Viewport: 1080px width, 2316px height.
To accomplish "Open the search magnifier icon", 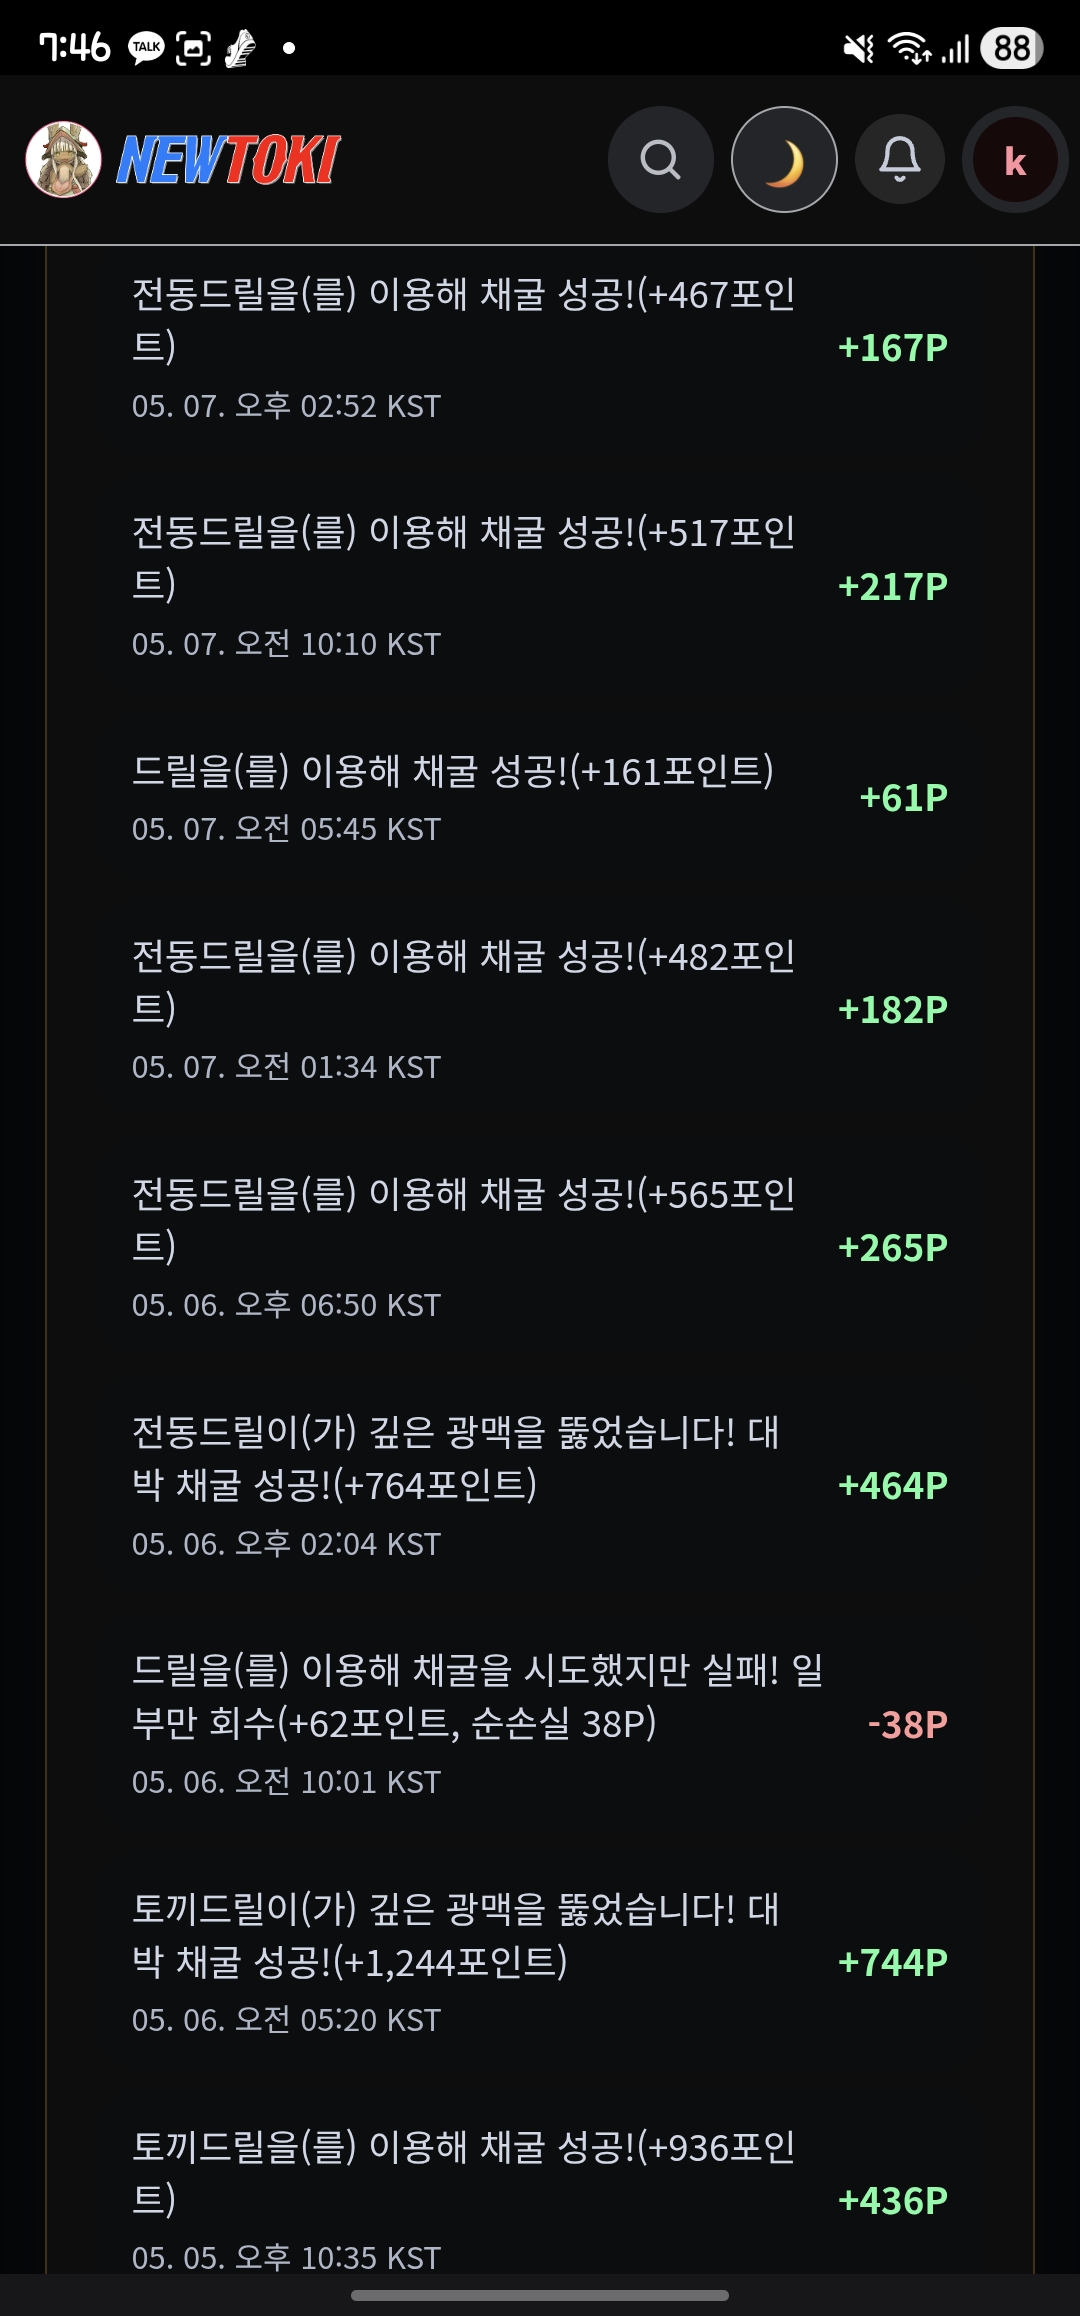I will [x=660, y=160].
